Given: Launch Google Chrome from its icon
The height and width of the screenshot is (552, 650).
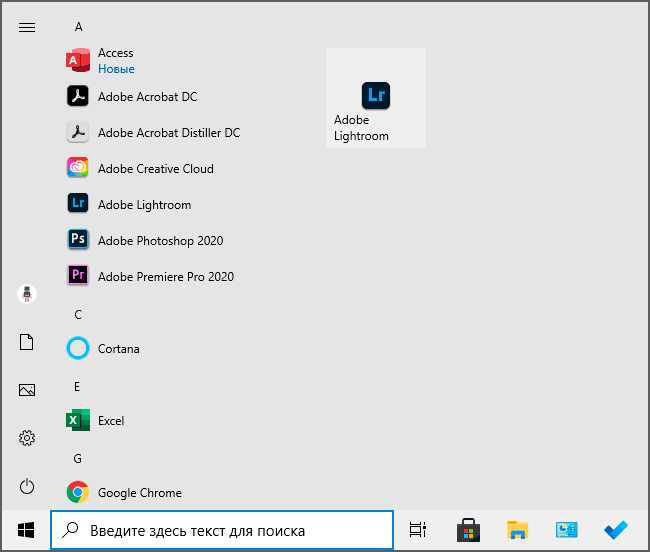Looking at the screenshot, I should coord(78,492).
